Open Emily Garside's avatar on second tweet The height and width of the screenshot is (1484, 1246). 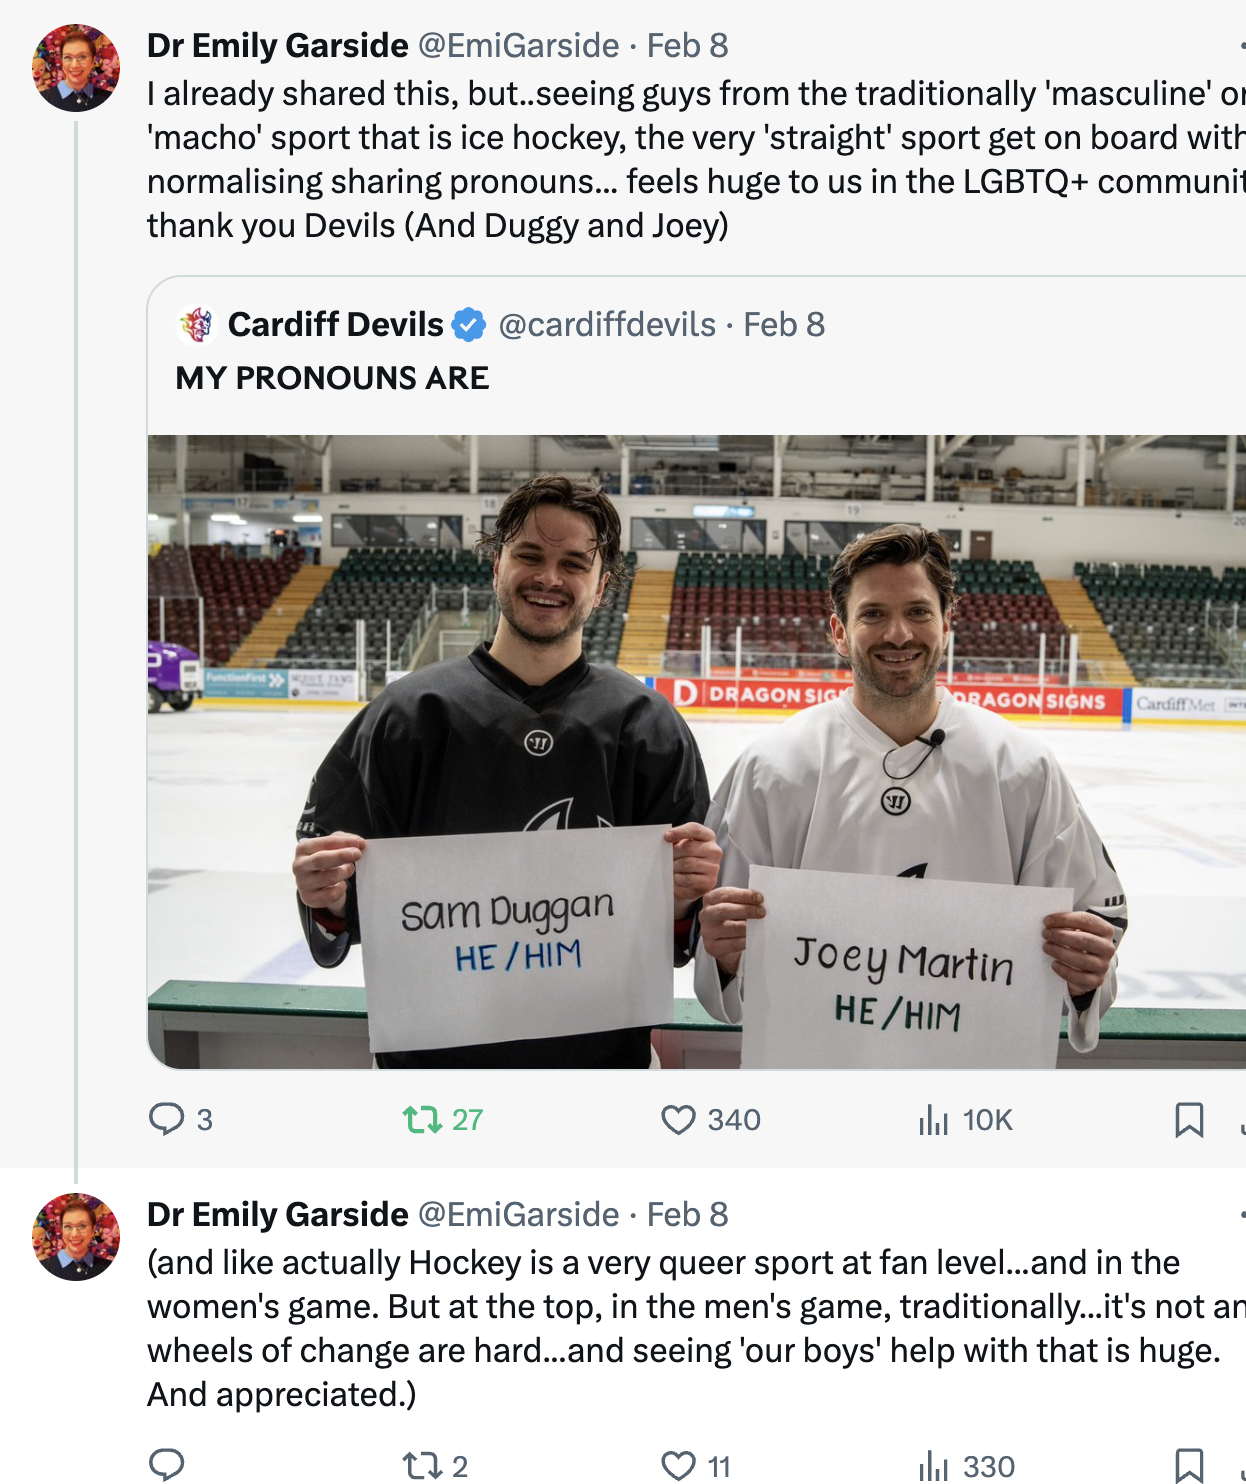pyautogui.click(x=76, y=1236)
